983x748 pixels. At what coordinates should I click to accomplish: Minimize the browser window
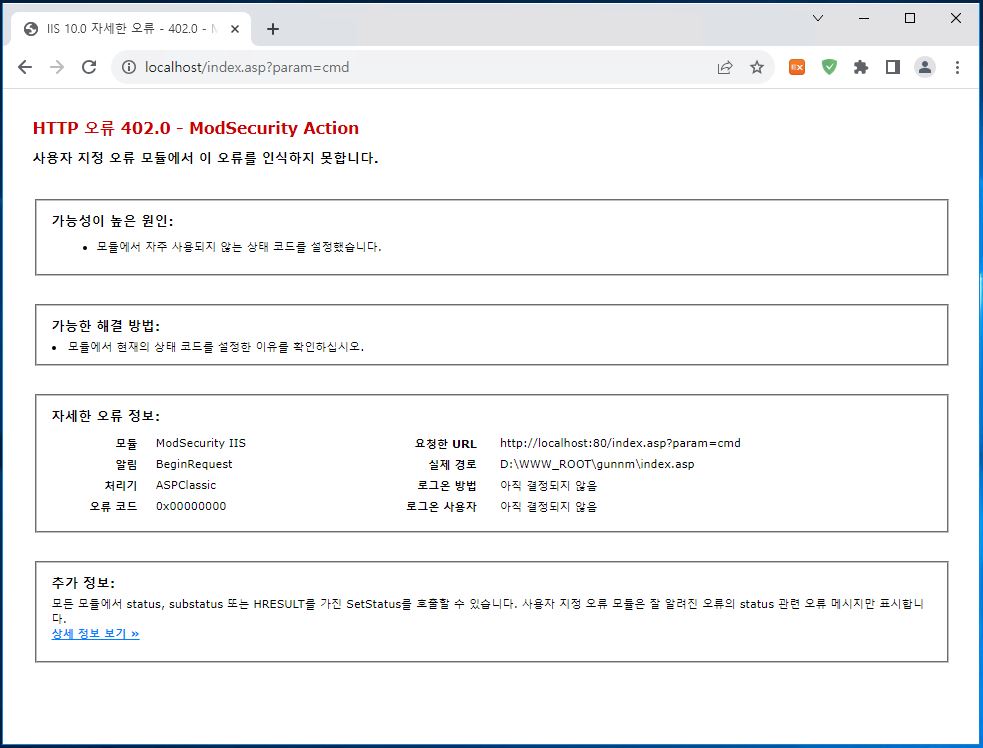[x=864, y=18]
